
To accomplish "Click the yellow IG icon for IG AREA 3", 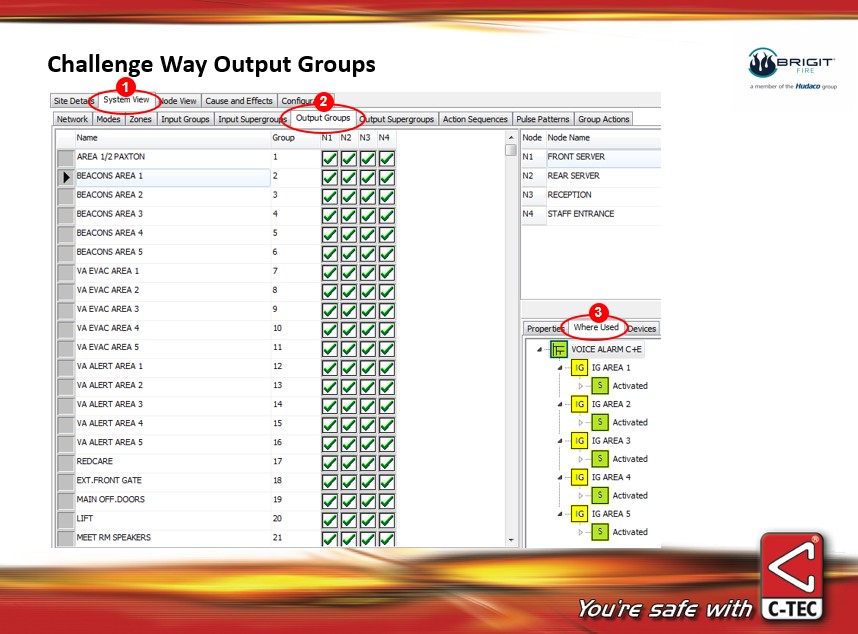I will 580,441.
